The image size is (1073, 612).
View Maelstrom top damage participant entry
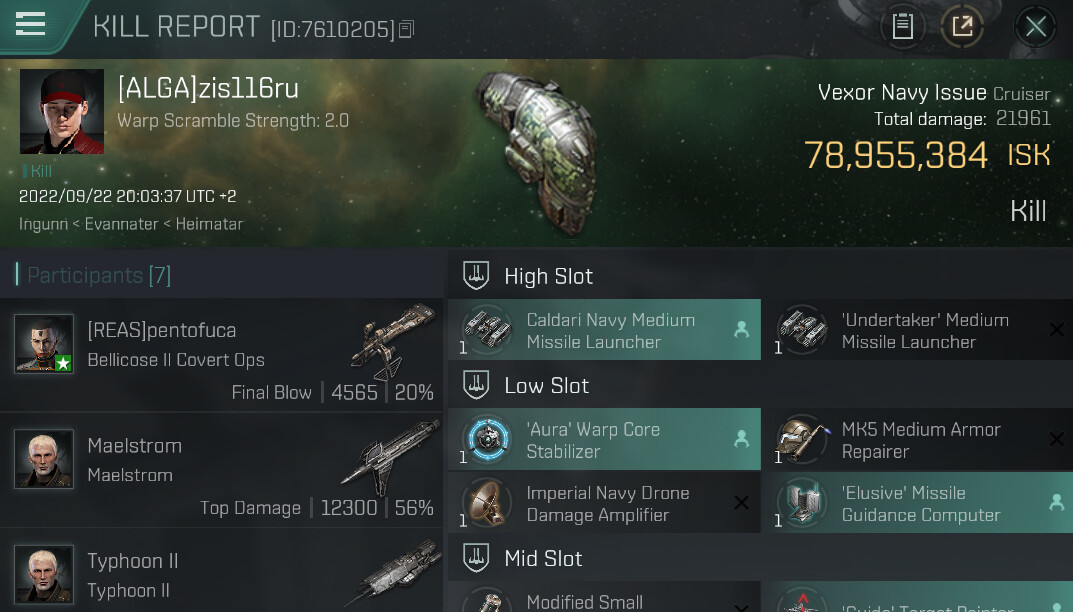[x=222, y=470]
